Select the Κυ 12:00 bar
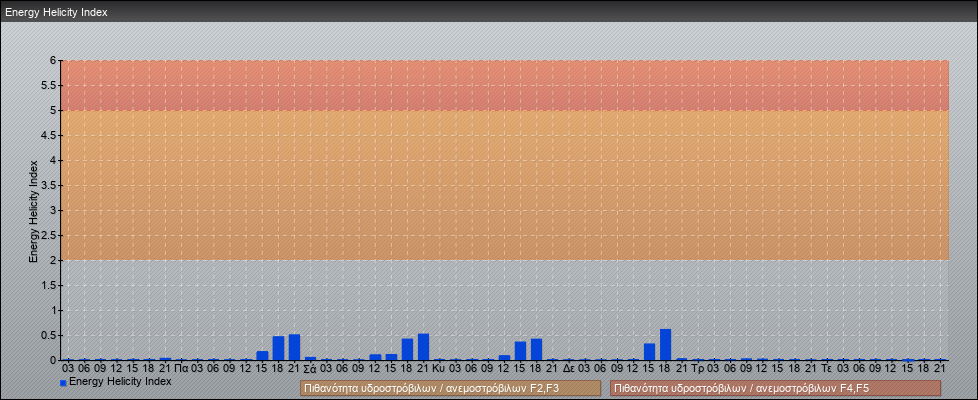This screenshot has width=978, height=400. 504,358
